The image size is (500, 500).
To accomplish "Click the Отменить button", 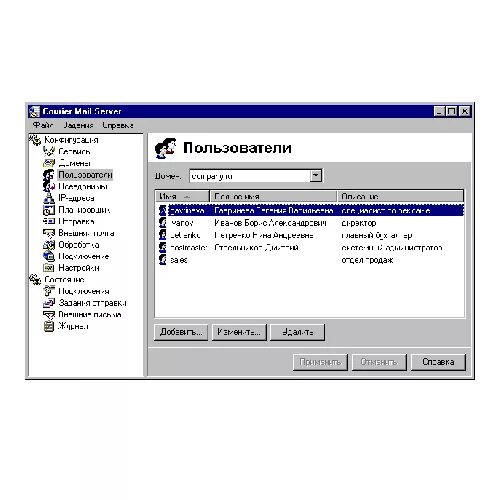I will pos(379,362).
